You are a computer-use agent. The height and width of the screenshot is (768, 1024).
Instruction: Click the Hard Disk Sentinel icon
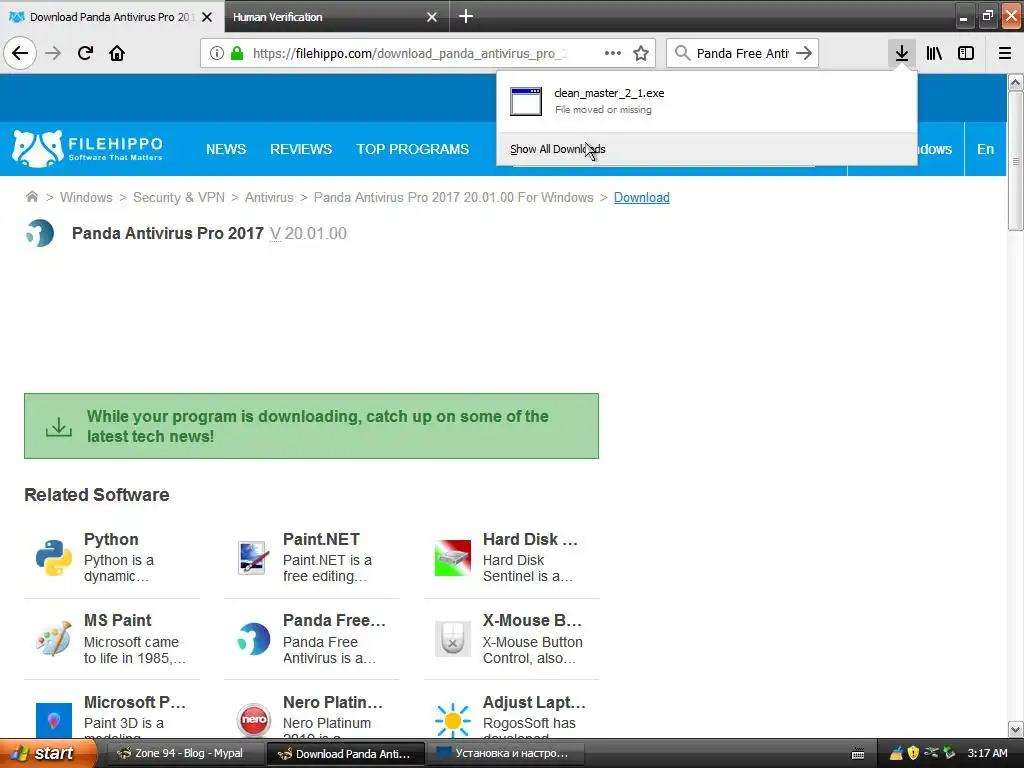click(453, 558)
